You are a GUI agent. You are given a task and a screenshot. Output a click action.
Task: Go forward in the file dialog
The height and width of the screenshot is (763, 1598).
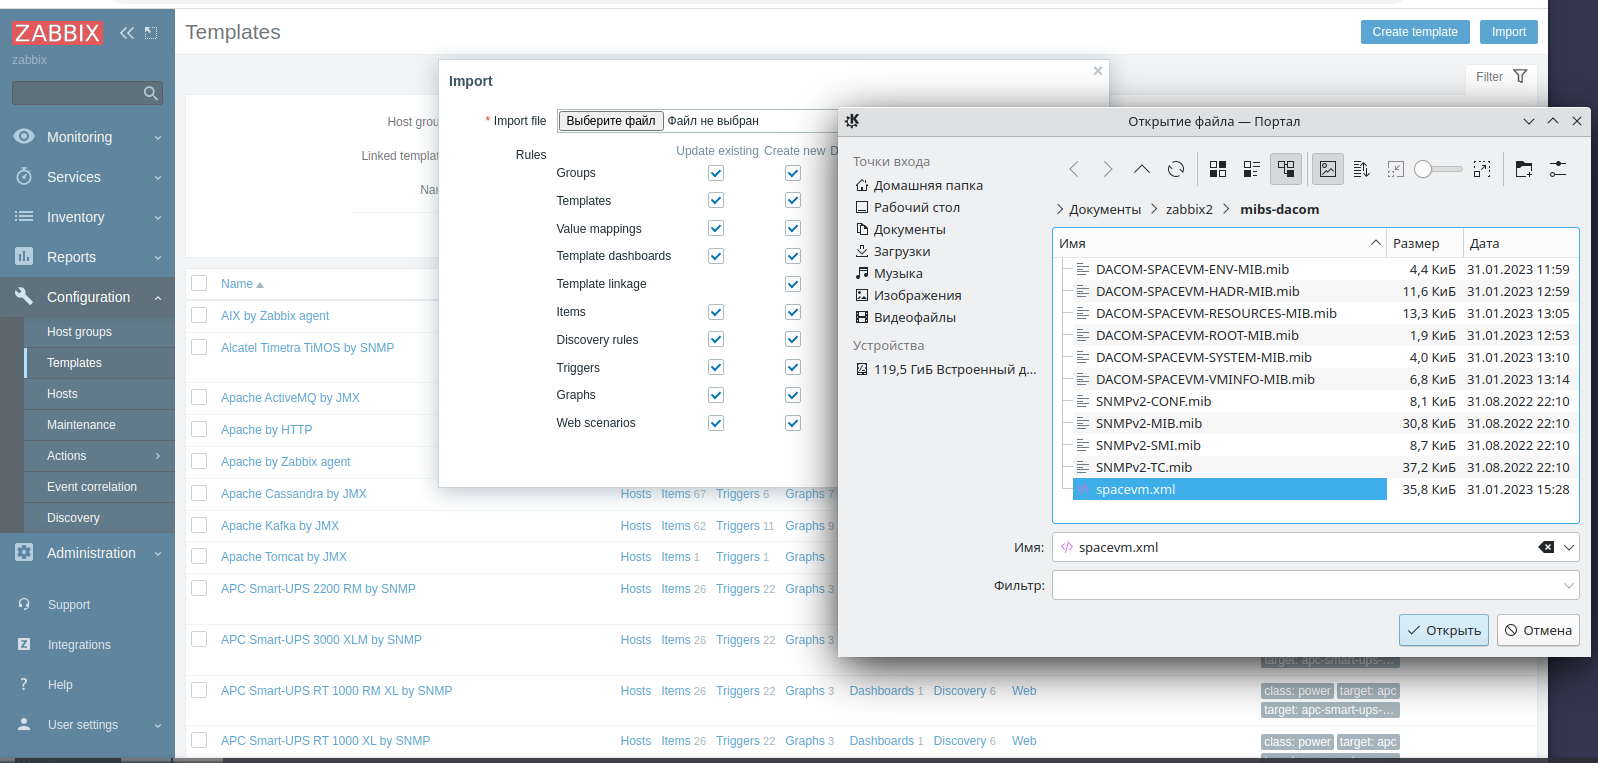(1108, 169)
